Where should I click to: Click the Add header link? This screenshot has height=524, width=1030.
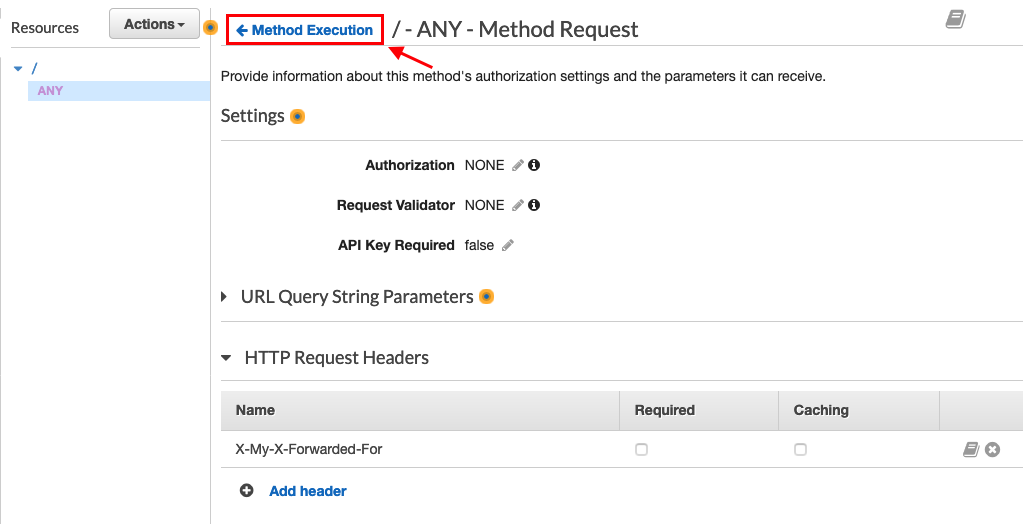308,491
